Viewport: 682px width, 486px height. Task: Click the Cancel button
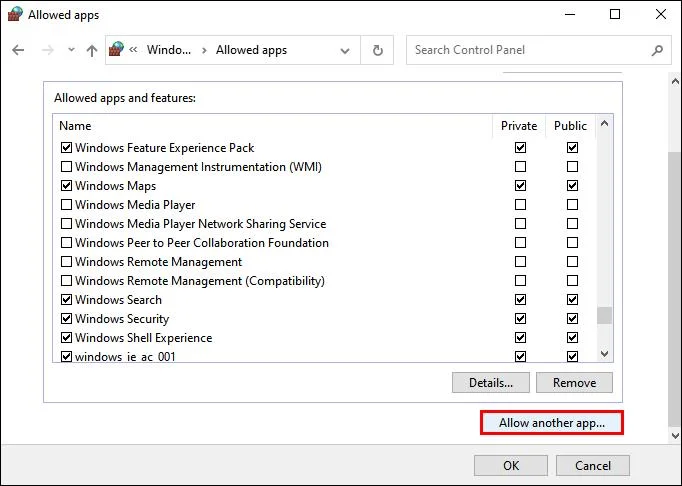coord(593,466)
